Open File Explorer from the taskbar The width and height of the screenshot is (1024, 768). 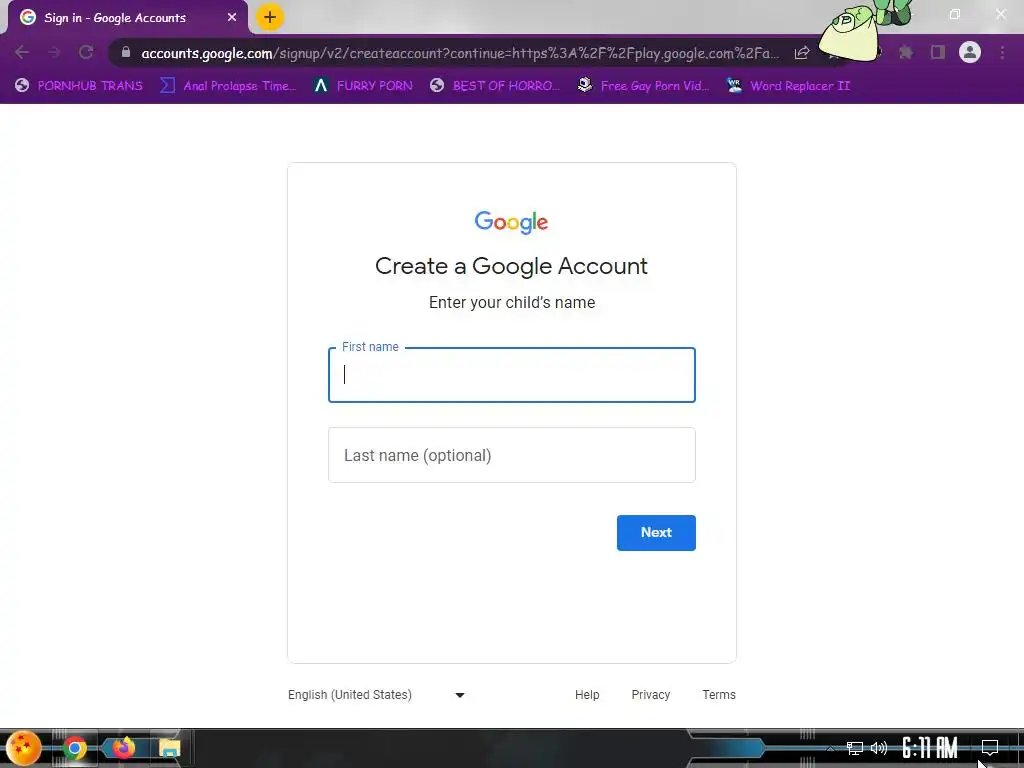(170, 748)
